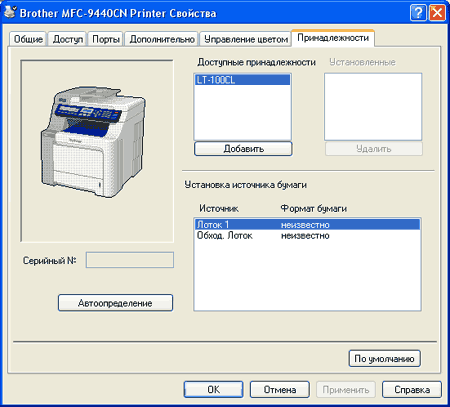
Task: Click the Brother MFC-9440CN printer image
Action: [93, 142]
